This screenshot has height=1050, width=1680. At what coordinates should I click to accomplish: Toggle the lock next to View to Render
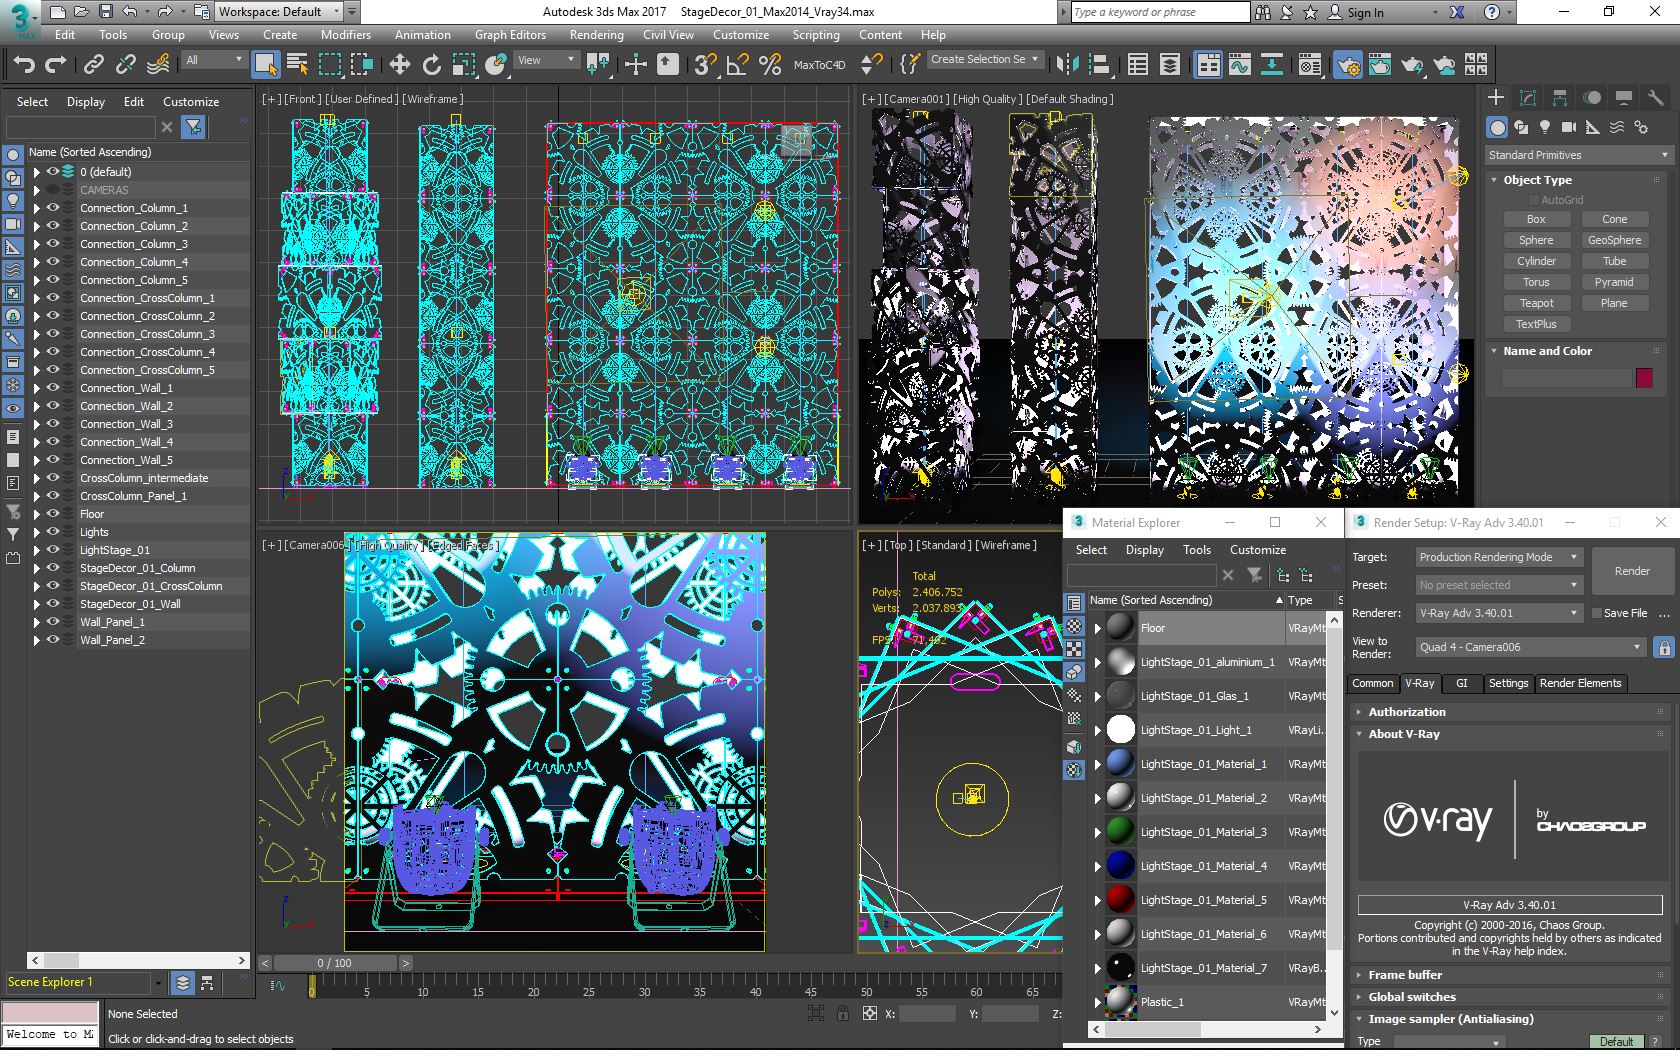tap(1664, 647)
